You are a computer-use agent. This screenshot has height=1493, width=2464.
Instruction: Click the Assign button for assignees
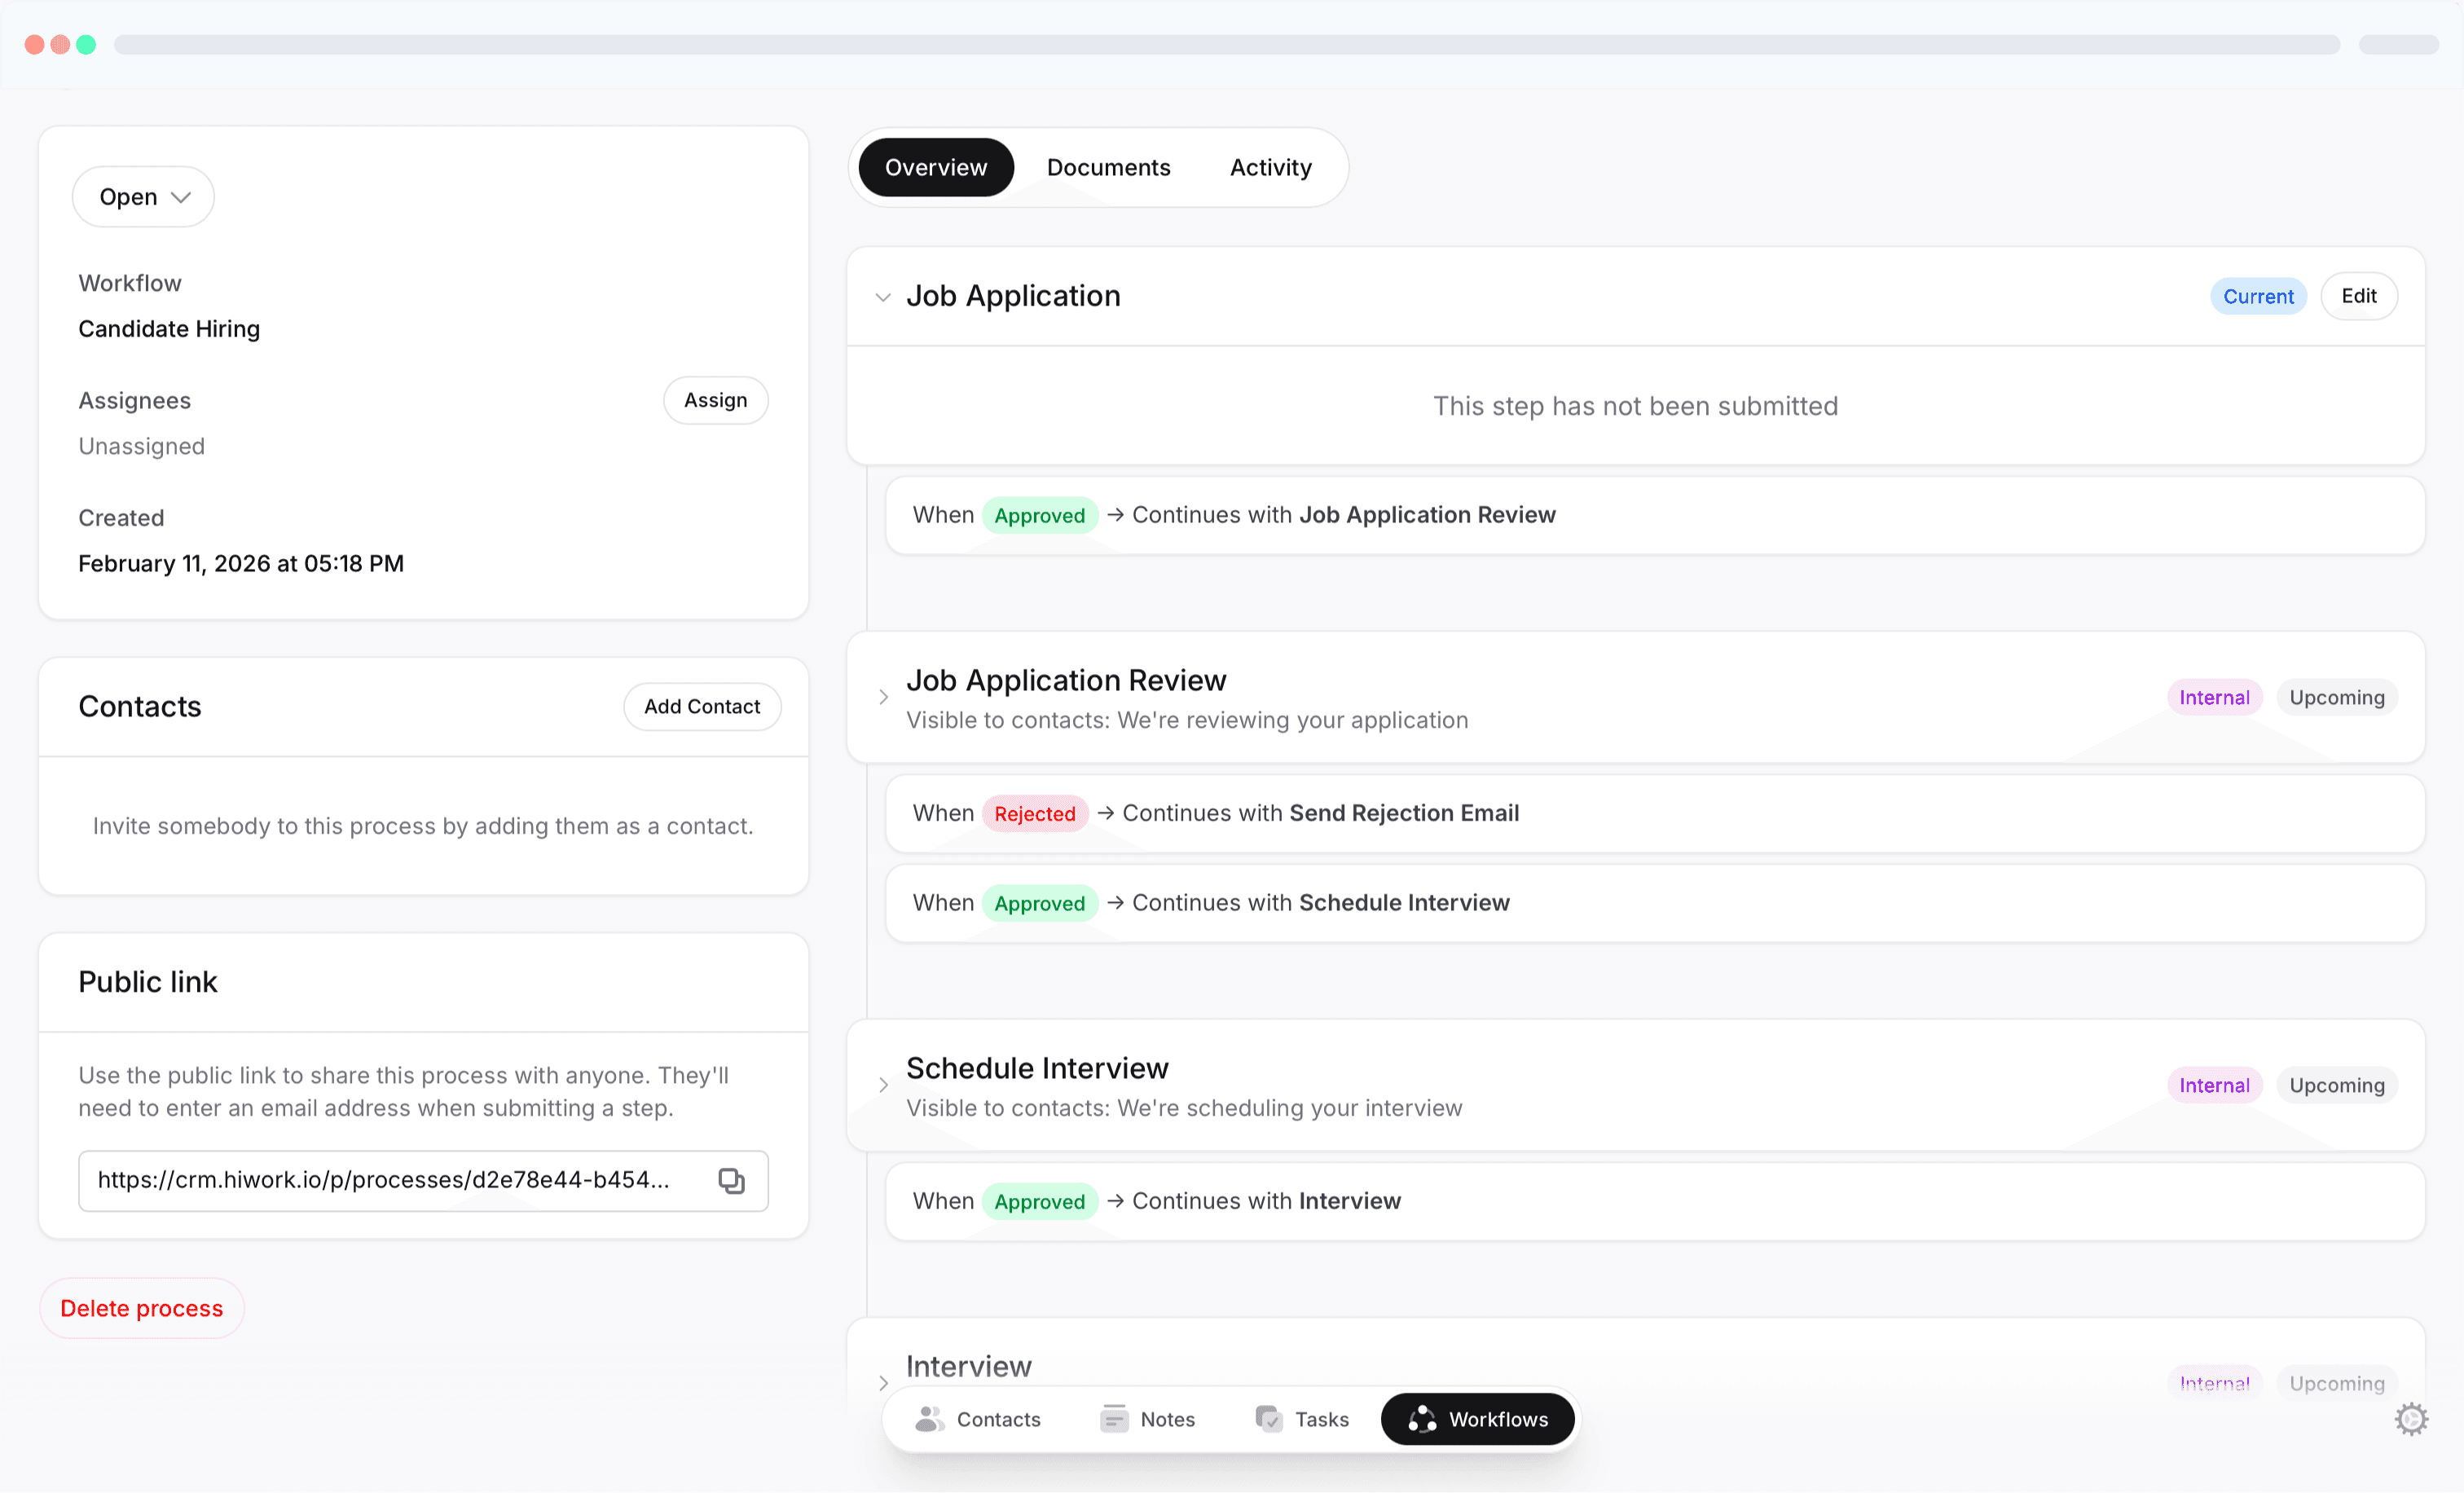tap(715, 400)
